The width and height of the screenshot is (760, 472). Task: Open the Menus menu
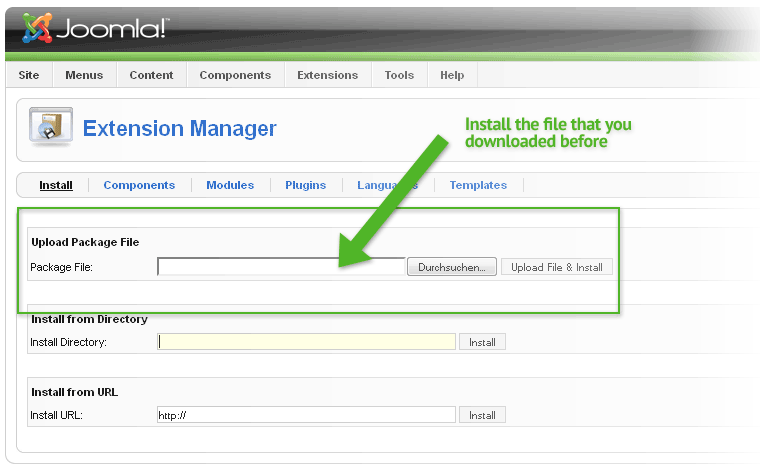(84, 75)
